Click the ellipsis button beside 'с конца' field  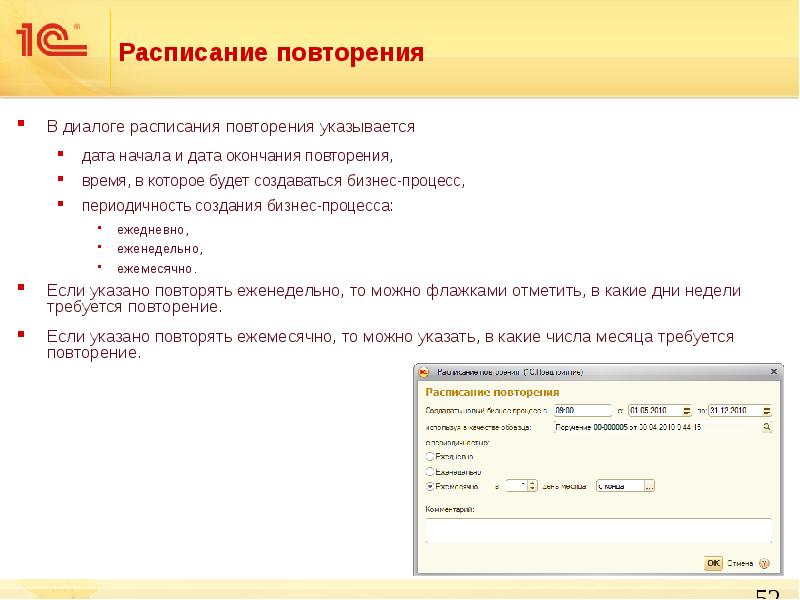[x=649, y=486]
